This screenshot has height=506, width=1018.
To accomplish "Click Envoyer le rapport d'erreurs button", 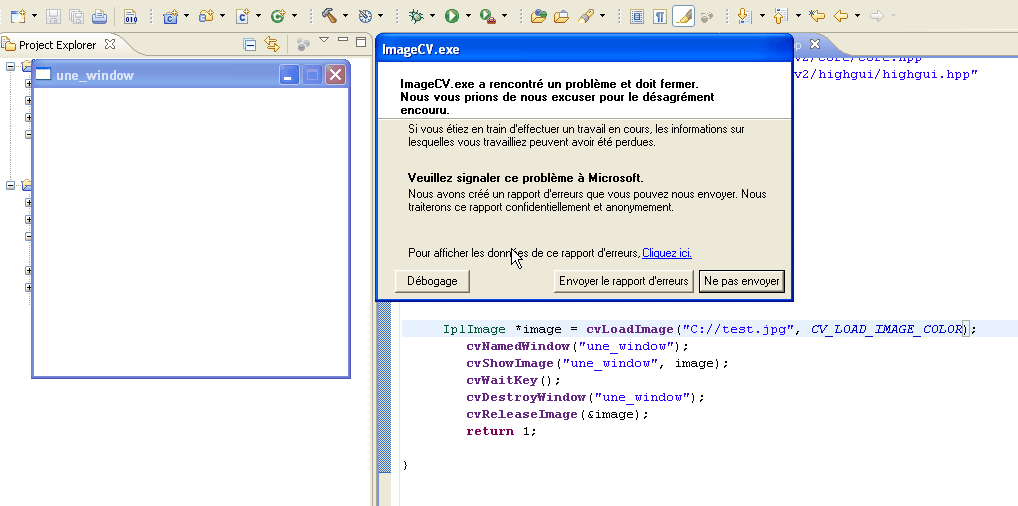I will 623,281.
